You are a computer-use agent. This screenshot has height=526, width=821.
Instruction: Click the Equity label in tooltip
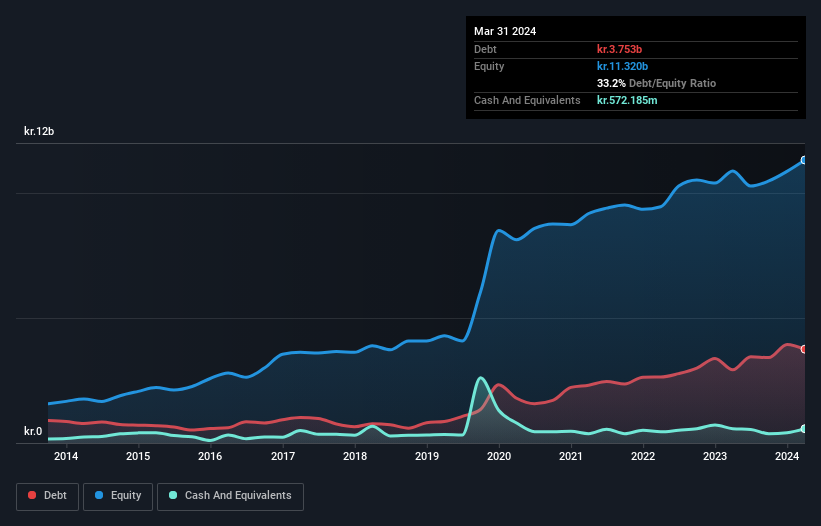(x=489, y=66)
